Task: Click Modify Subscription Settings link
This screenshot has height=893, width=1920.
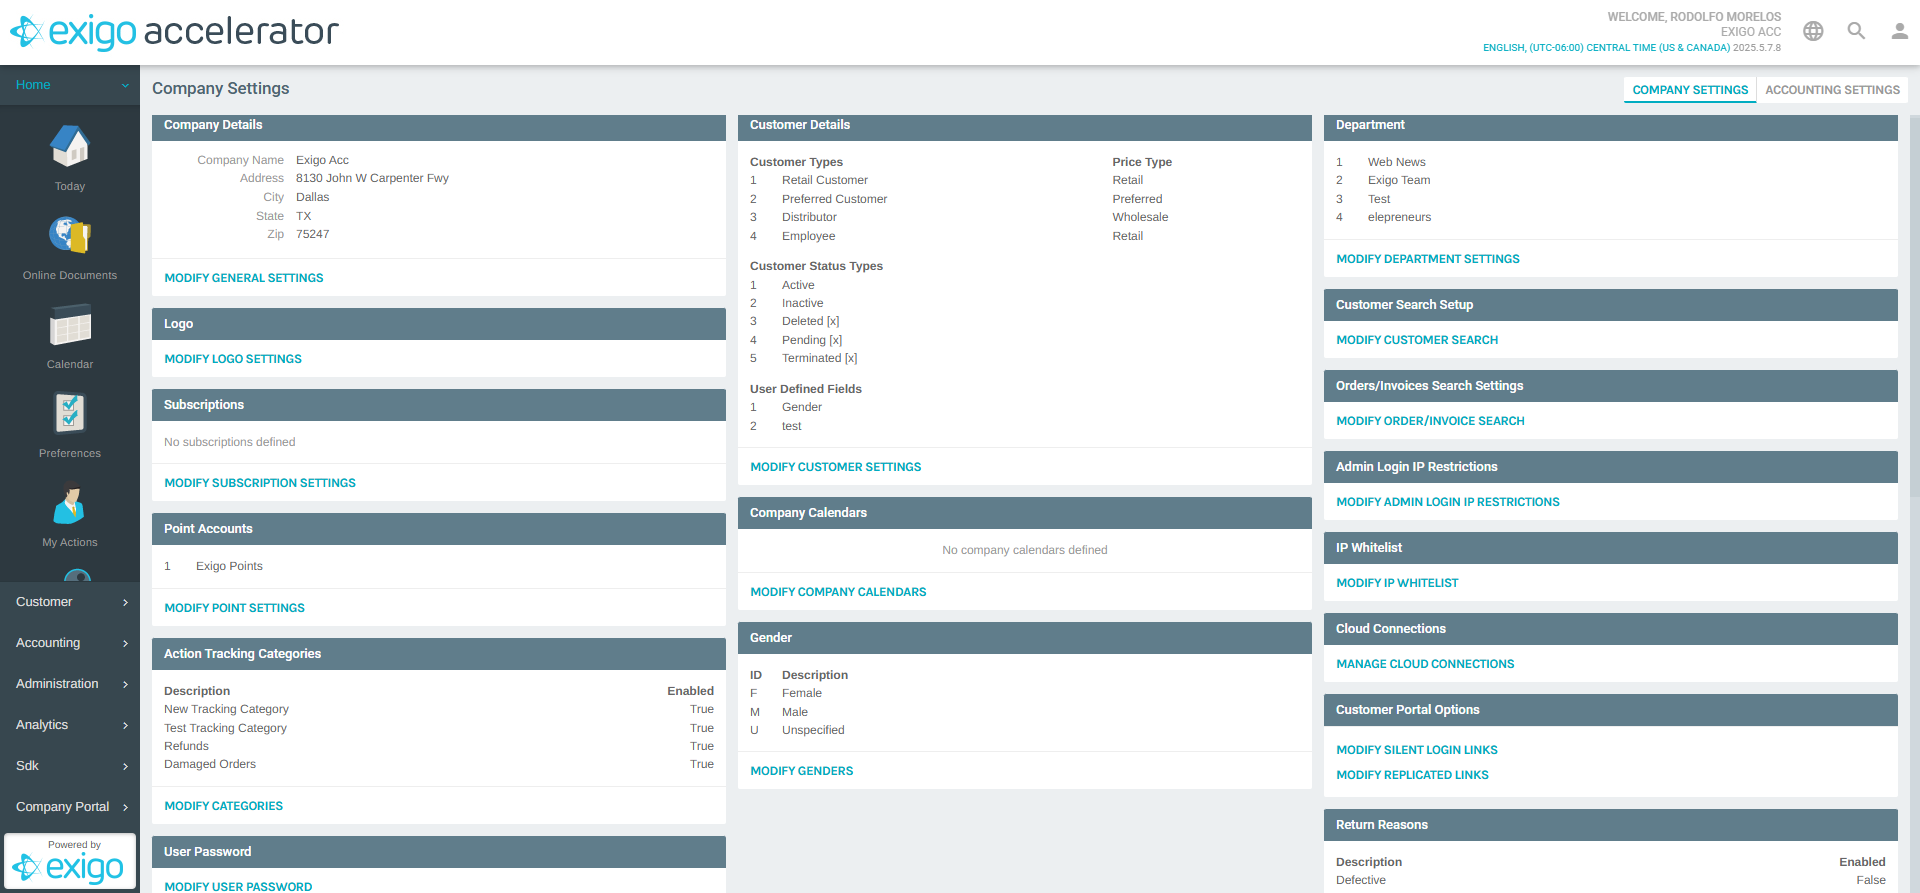Action: (260, 483)
